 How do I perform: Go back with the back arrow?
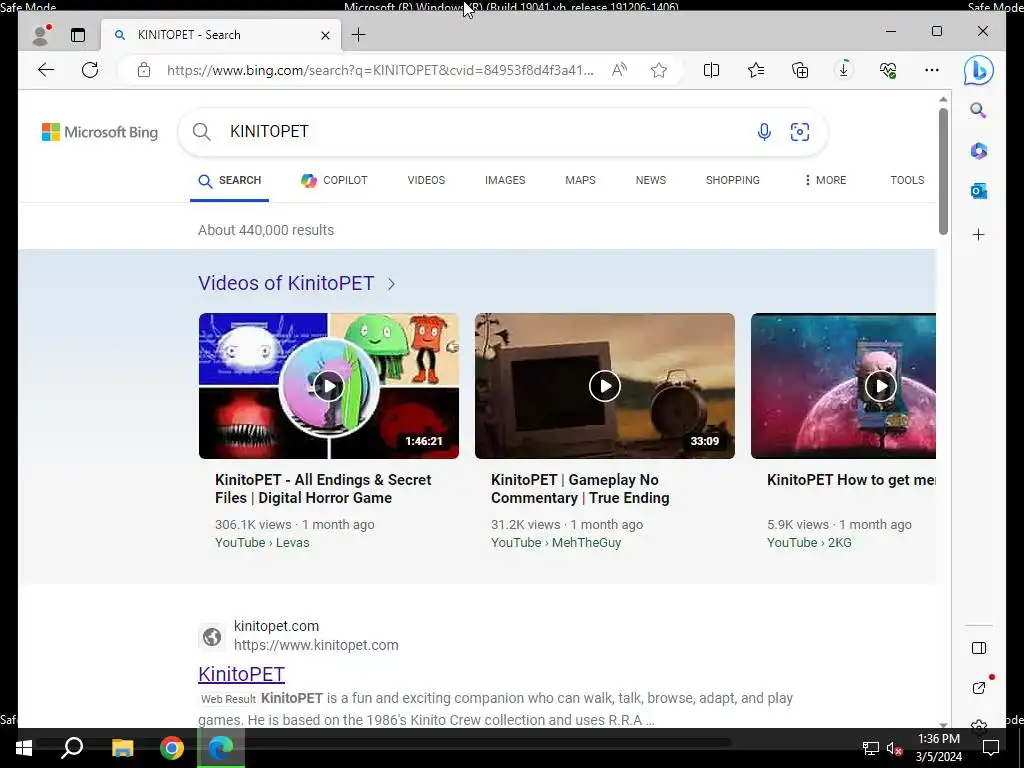pos(46,70)
